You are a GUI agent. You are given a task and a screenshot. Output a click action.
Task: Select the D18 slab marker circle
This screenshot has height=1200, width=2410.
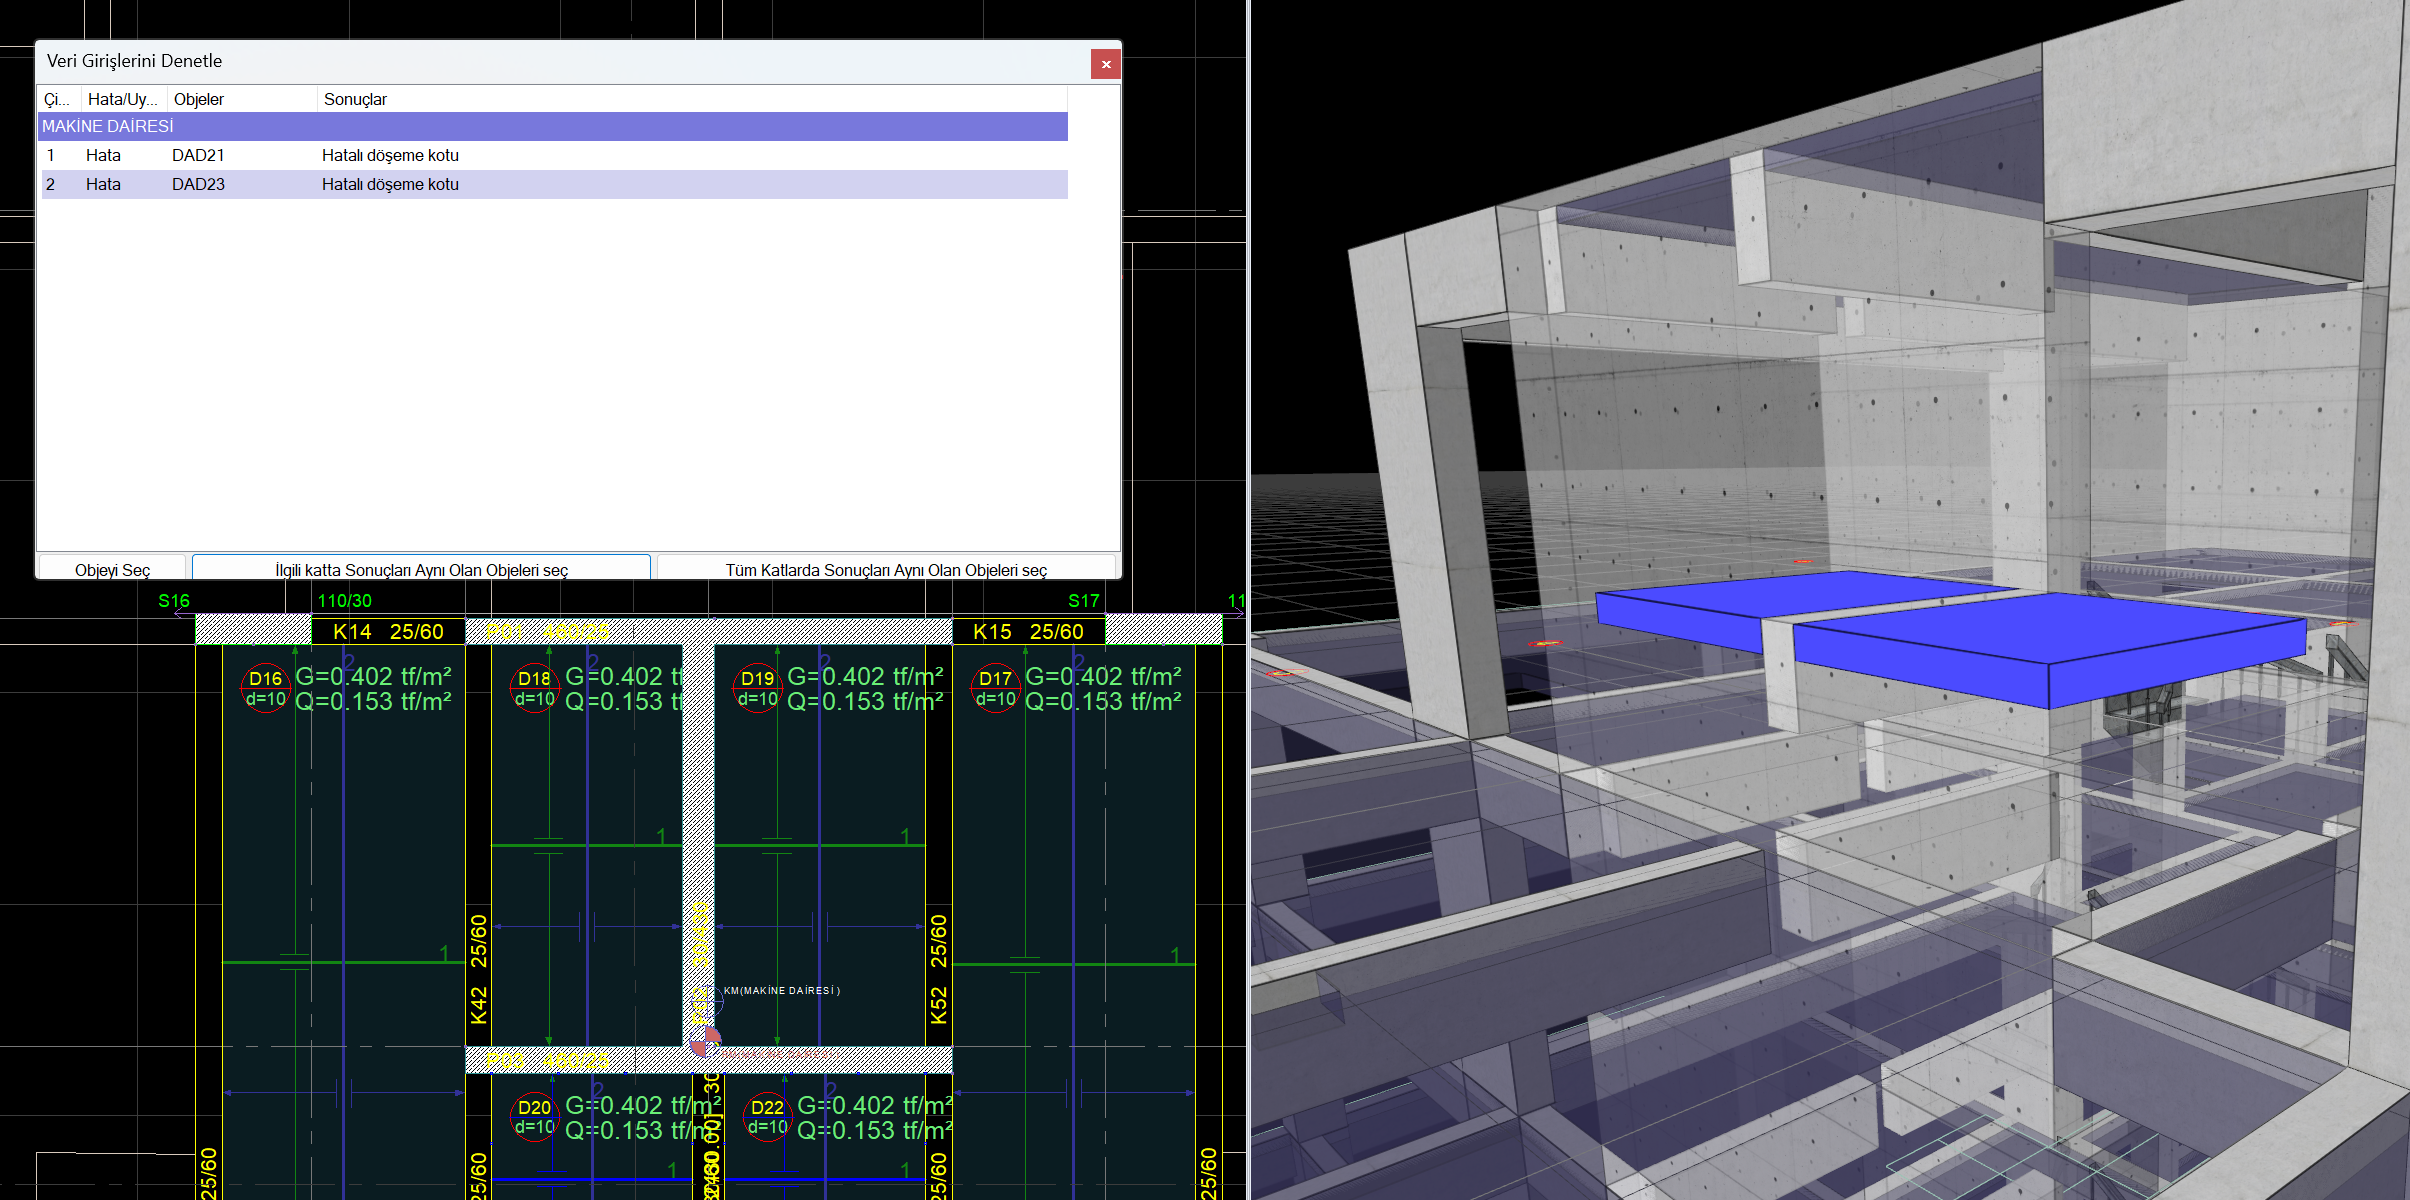pos(534,688)
